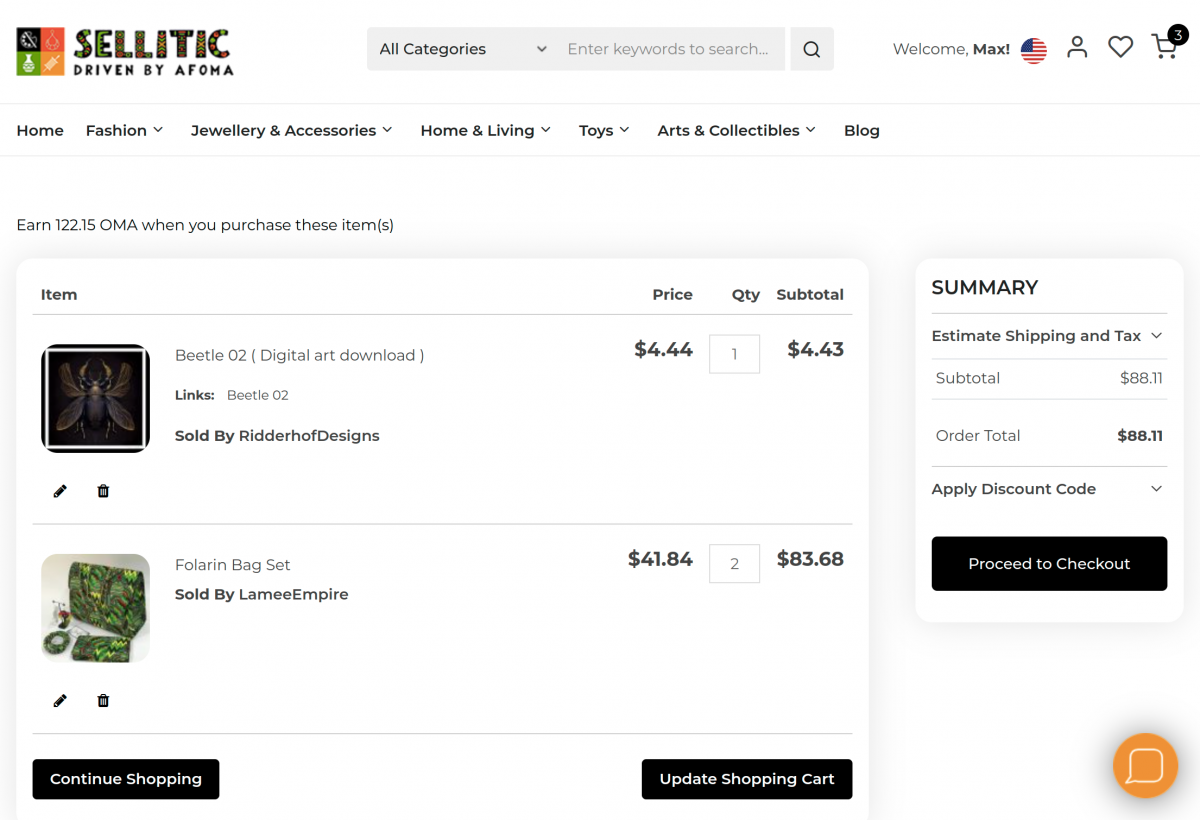This screenshot has width=1200, height=820.
Task: Remove Folarin Bag Set with trash icon
Action: [x=103, y=701]
